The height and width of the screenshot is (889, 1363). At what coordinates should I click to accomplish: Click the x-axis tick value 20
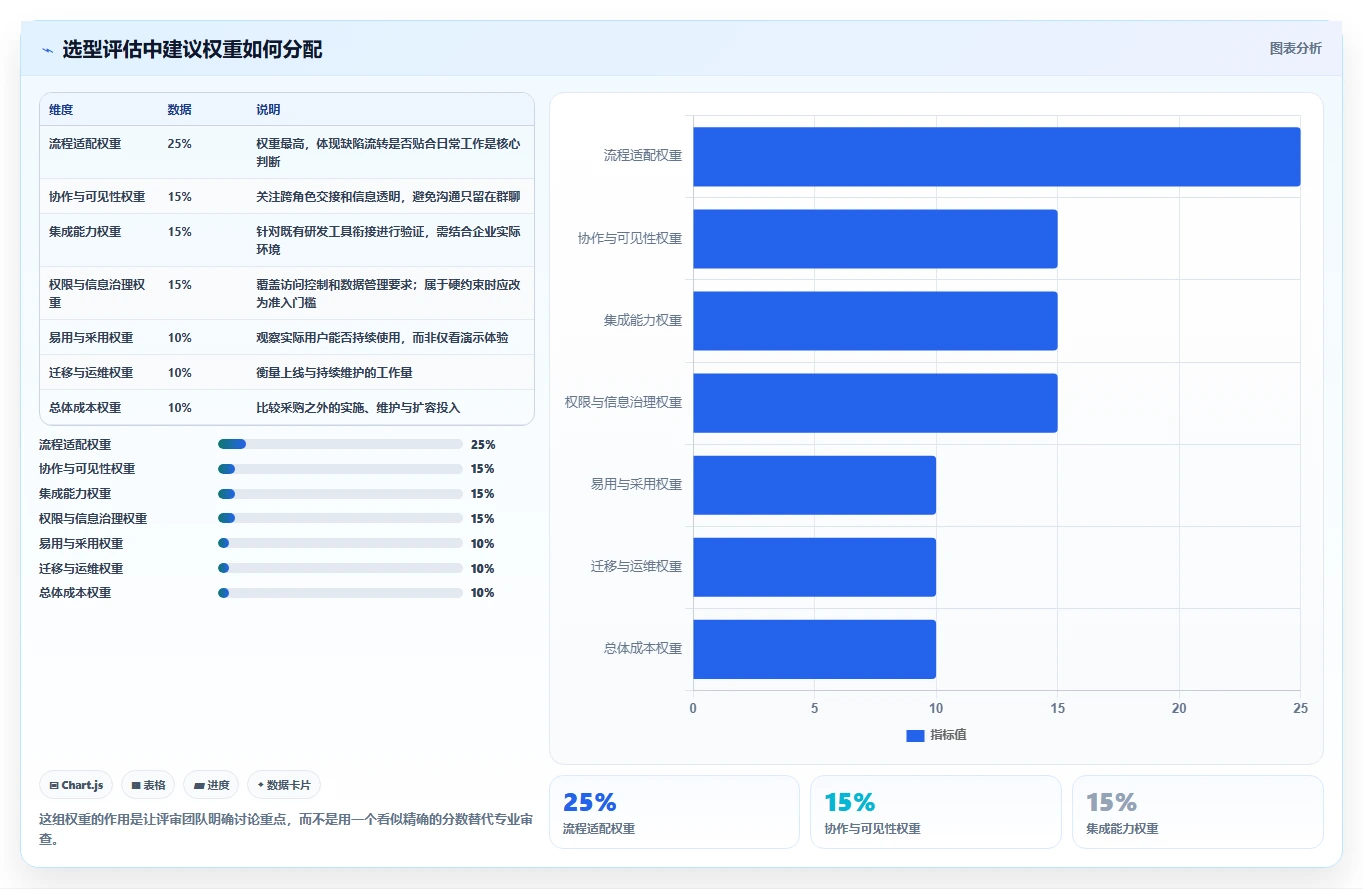point(1179,708)
